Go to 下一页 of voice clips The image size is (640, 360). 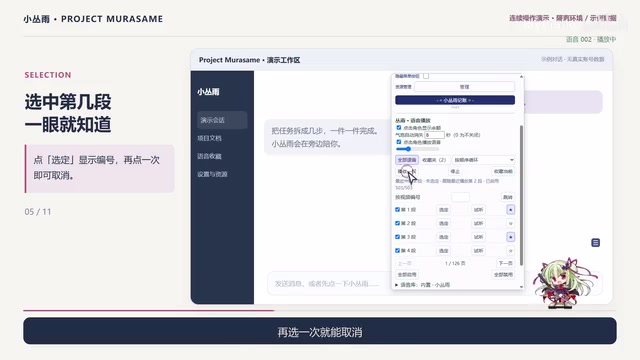point(506,263)
